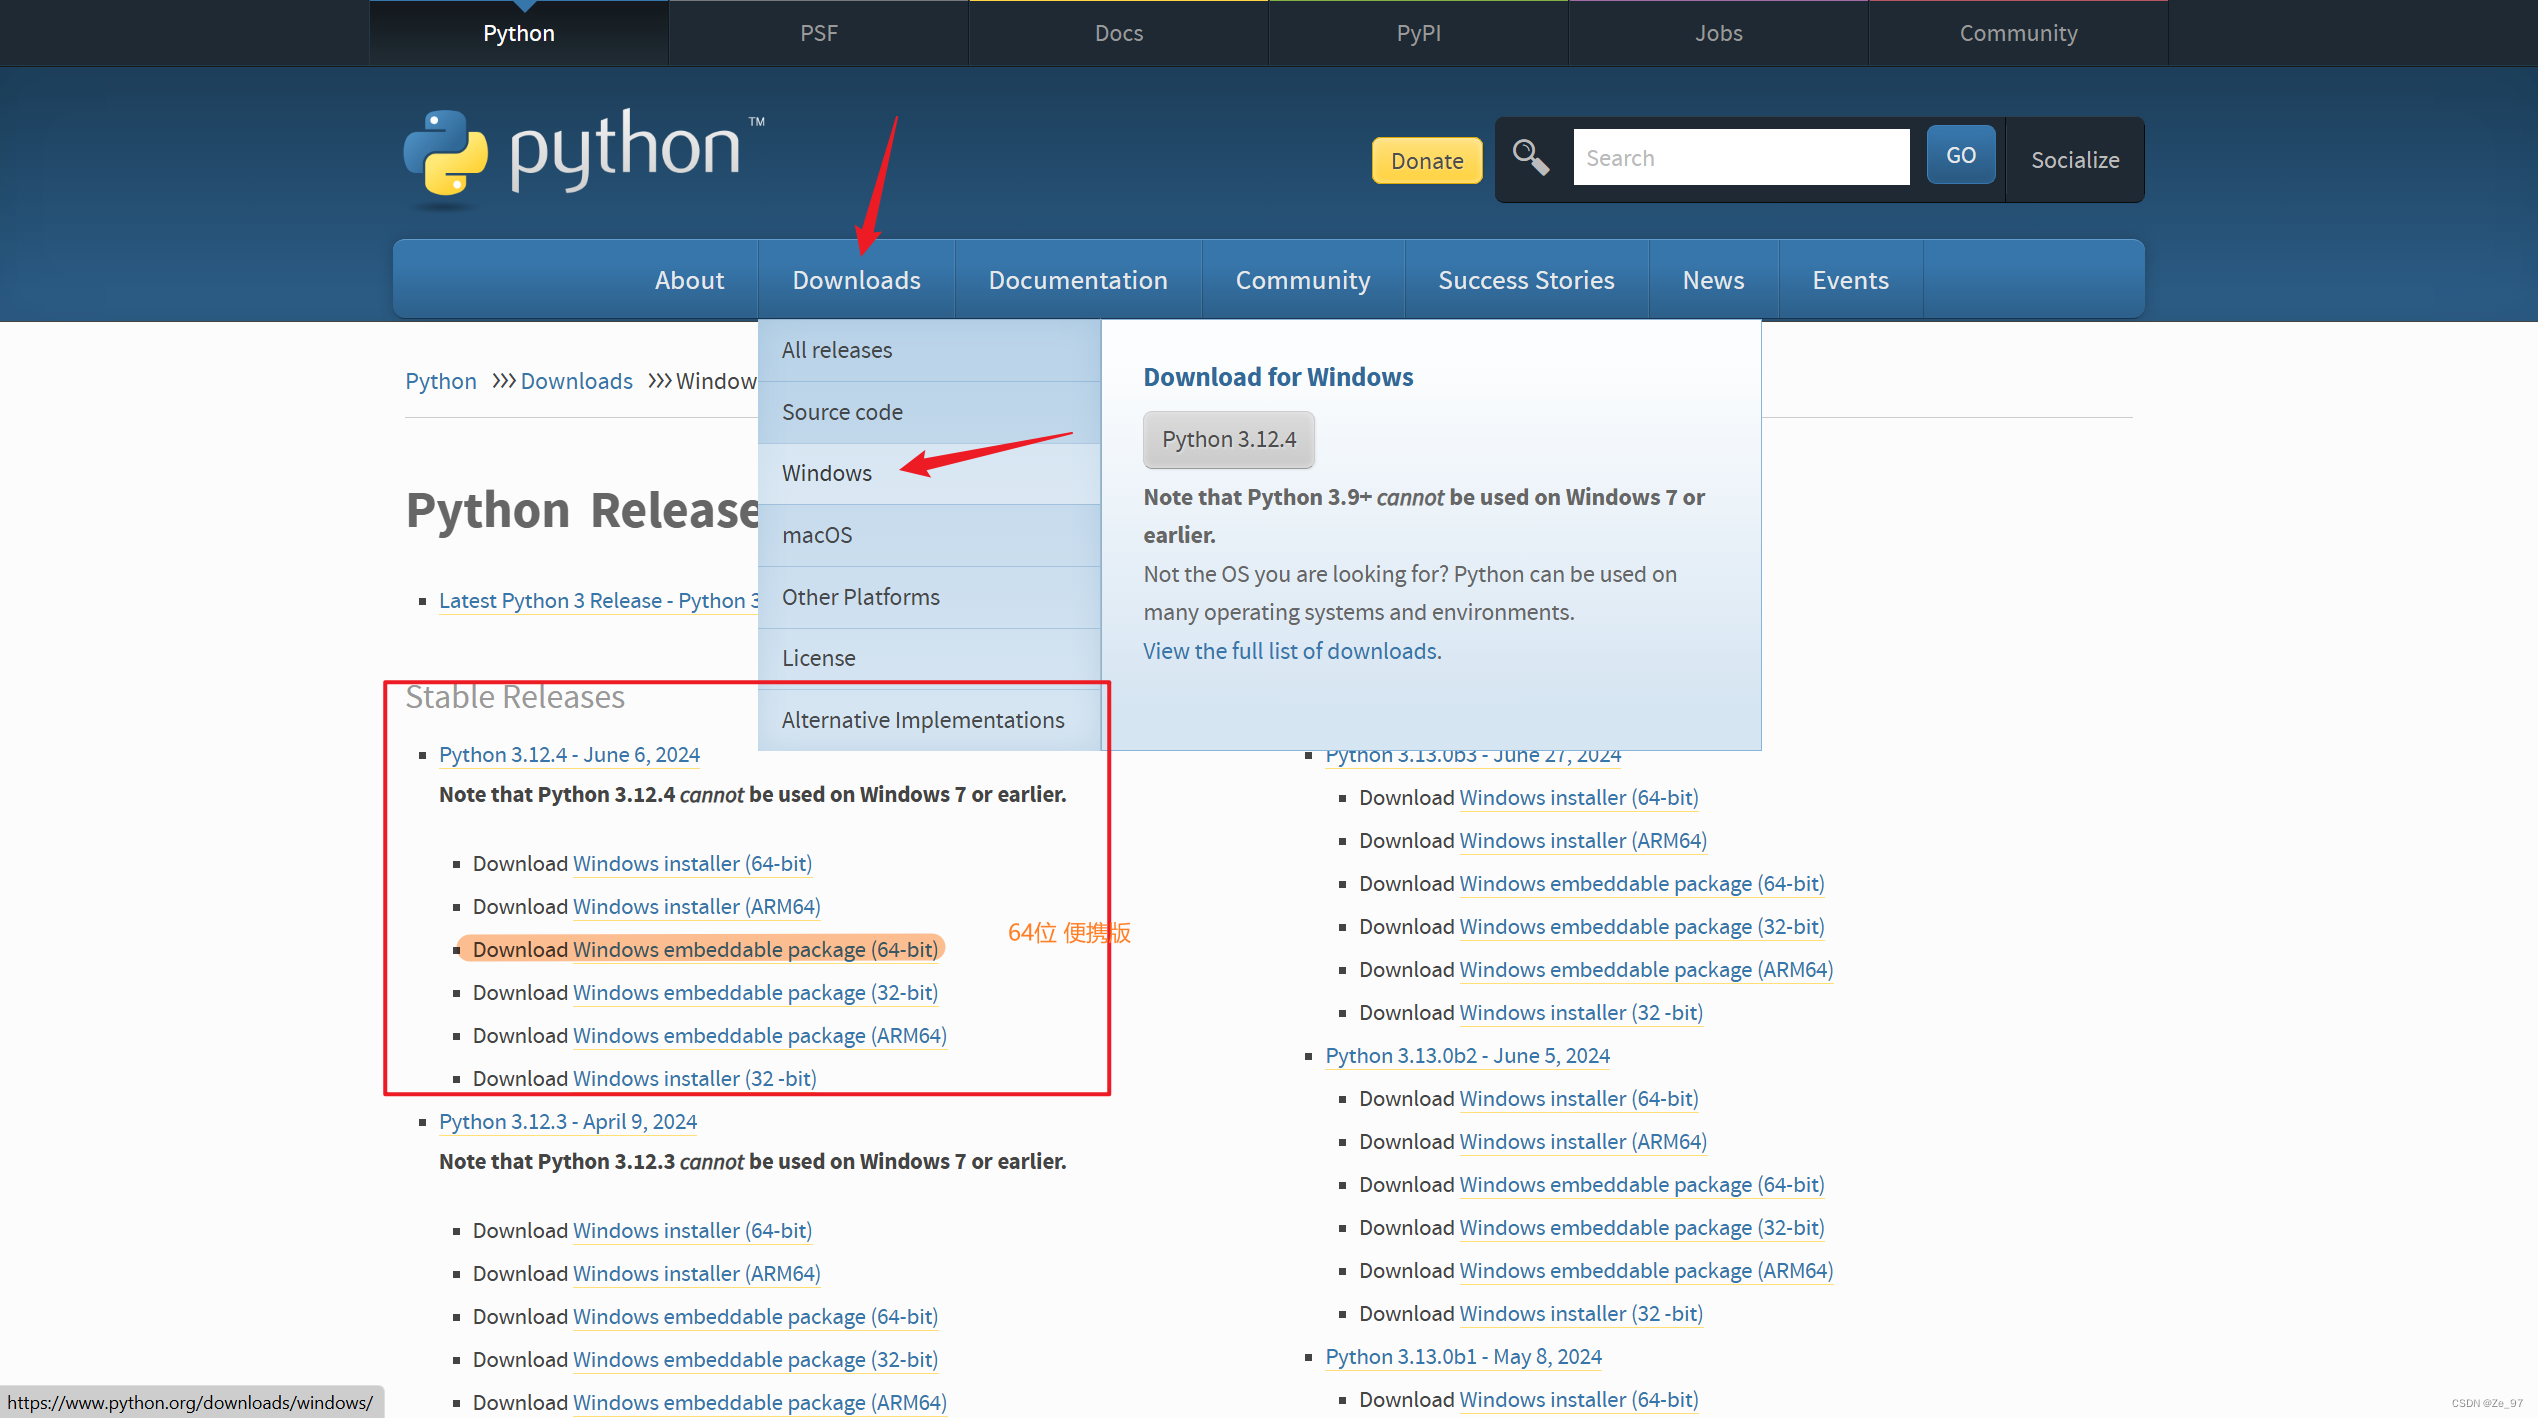This screenshot has width=2538, height=1418.
Task: Download Windows embeddable package 64-bit for 3.12.4
Action: point(755,949)
